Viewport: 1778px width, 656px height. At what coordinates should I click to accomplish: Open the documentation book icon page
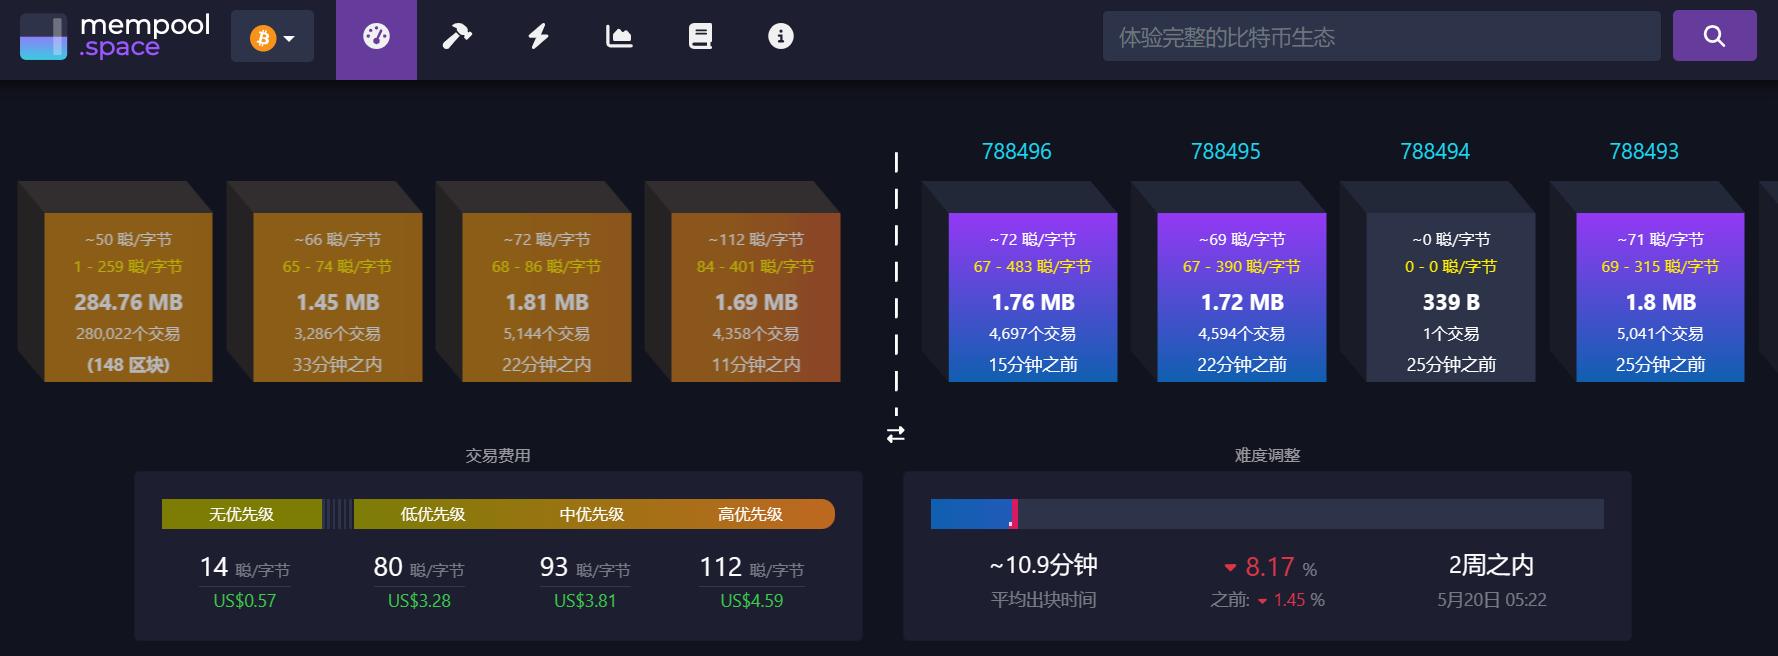point(700,38)
